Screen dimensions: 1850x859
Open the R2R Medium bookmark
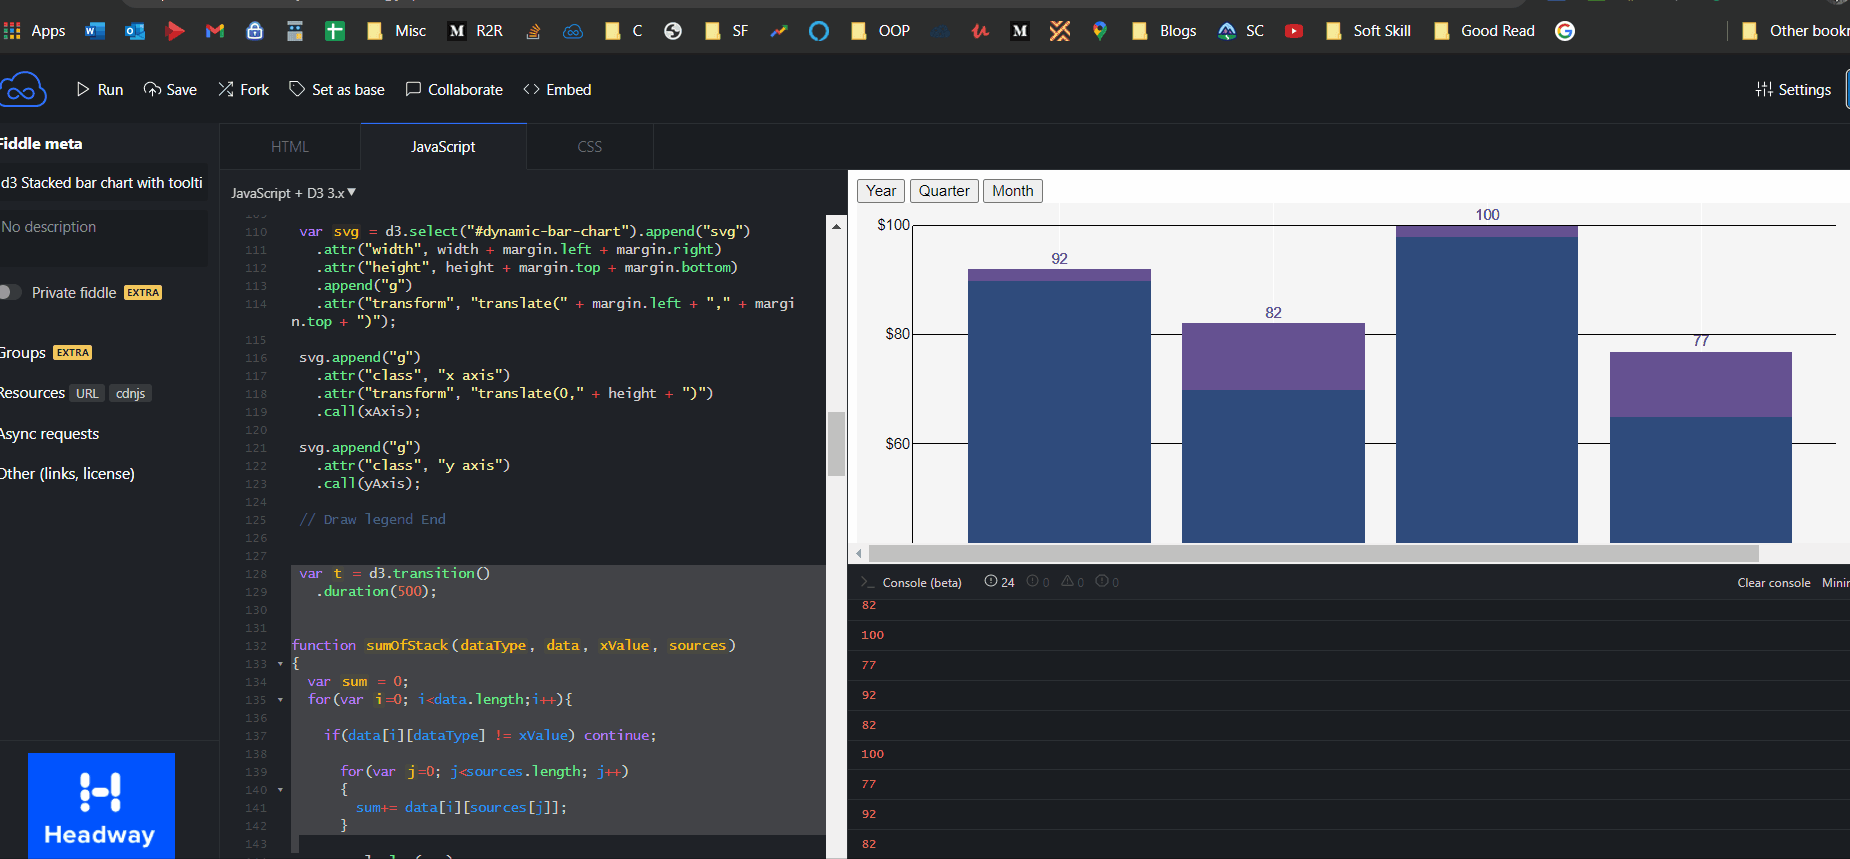tap(476, 31)
